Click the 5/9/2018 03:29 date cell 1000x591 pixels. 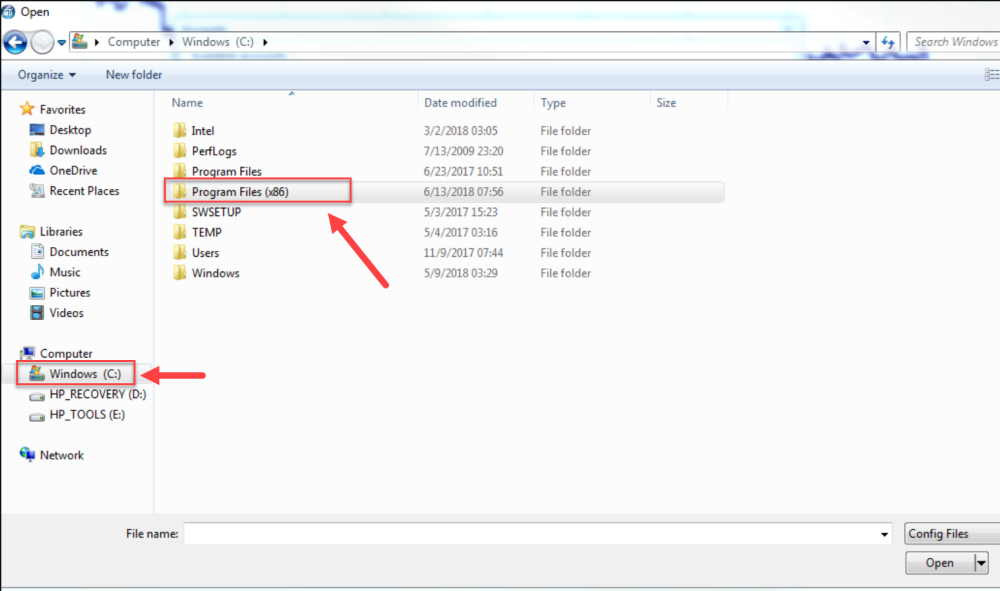(x=460, y=273)
